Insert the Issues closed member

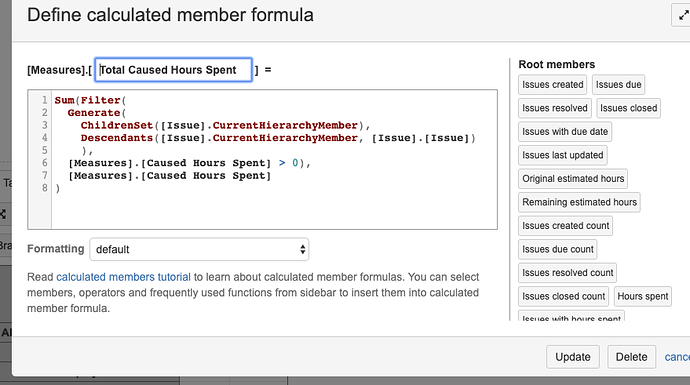point(628,108)
